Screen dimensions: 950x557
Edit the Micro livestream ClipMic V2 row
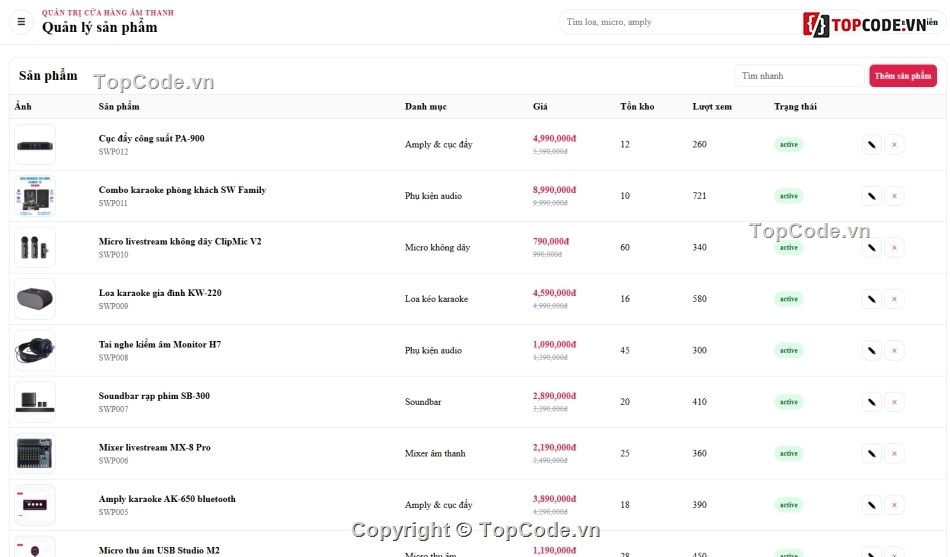[x=871, y=247]
